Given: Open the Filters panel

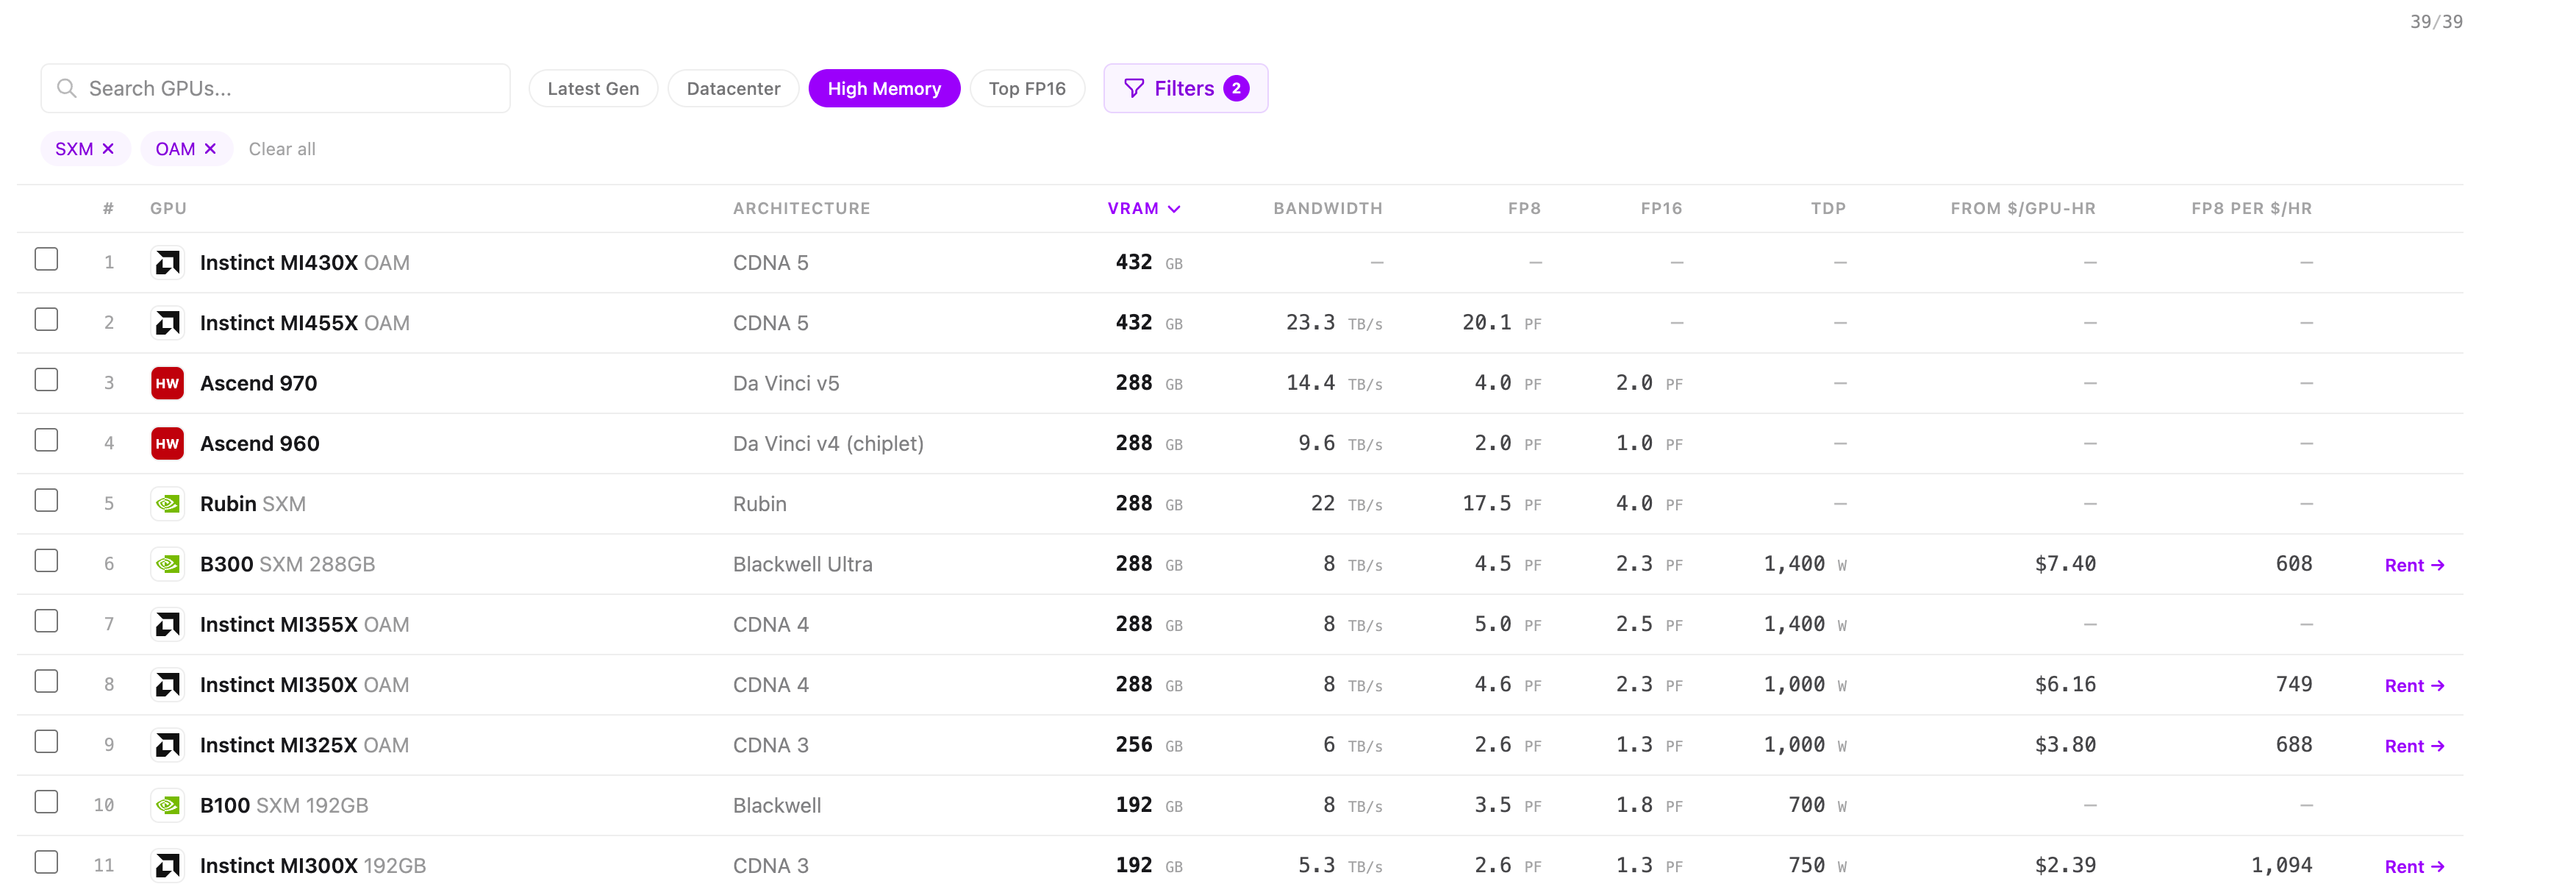Looking at the screenshot, I should [x=1185, y=88].
